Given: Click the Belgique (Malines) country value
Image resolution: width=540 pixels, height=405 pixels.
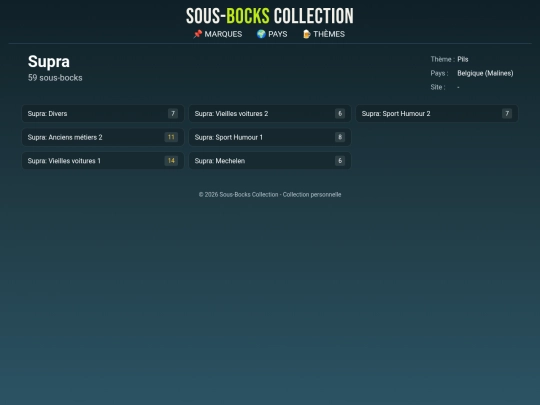Looking at the screenshot, I should pos(485,73).
